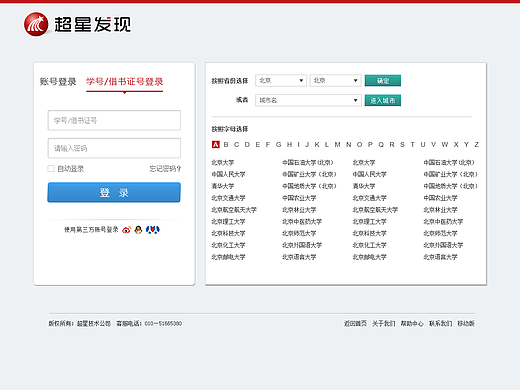Log in with QQ penguin icon
Screen dimensions: 520x390
pyautogui.click(x=138, y=230)
